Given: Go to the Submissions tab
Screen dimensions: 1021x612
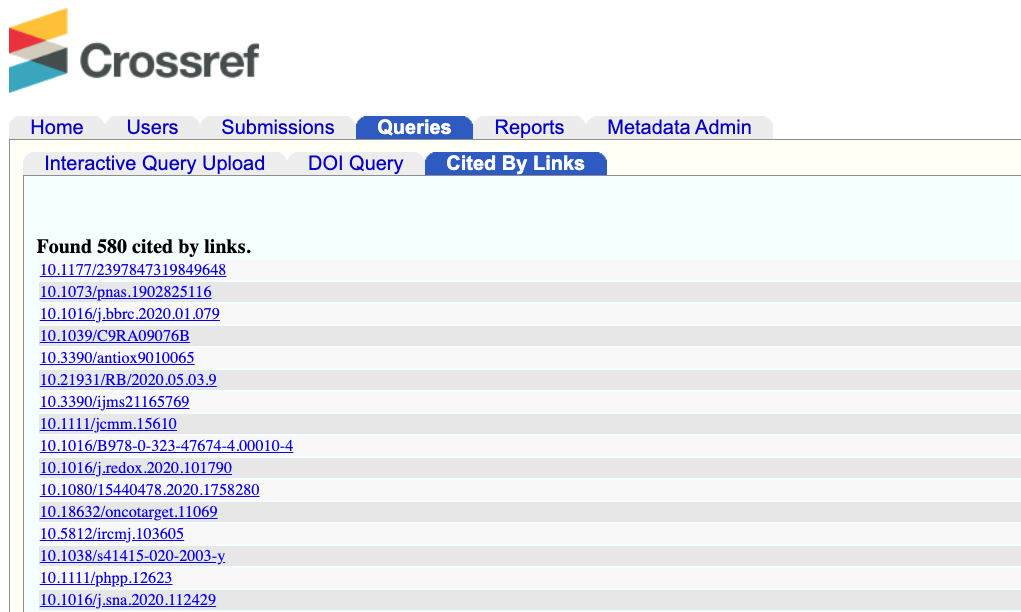Looking at the screenshot, I should point(278,127).
